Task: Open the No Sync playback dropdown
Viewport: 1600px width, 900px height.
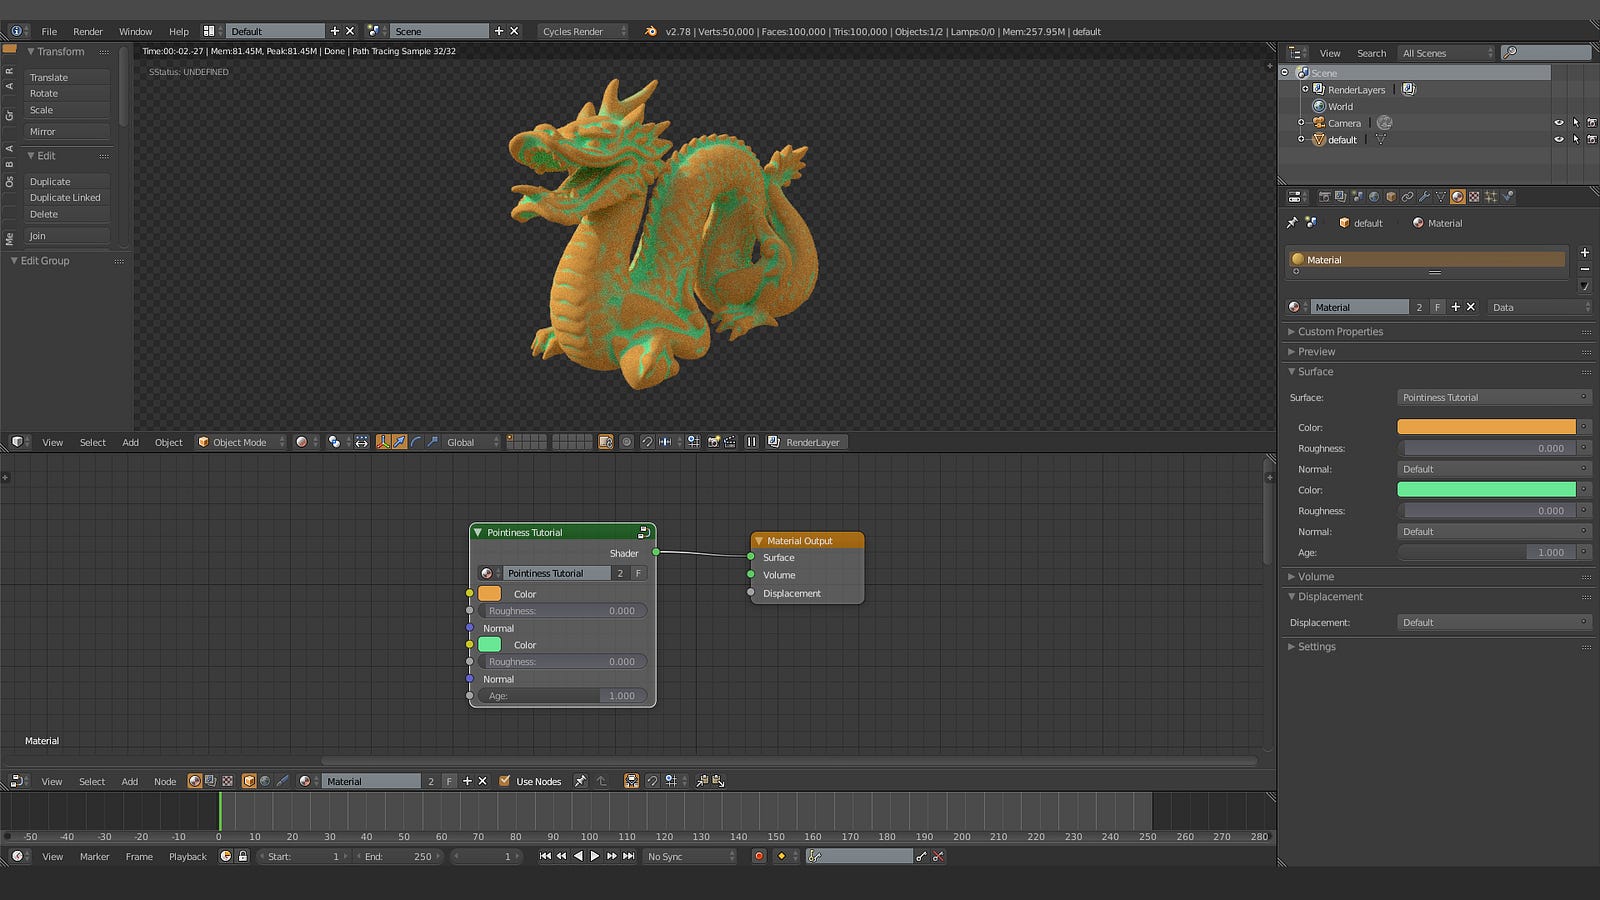Action: point(690,856)
